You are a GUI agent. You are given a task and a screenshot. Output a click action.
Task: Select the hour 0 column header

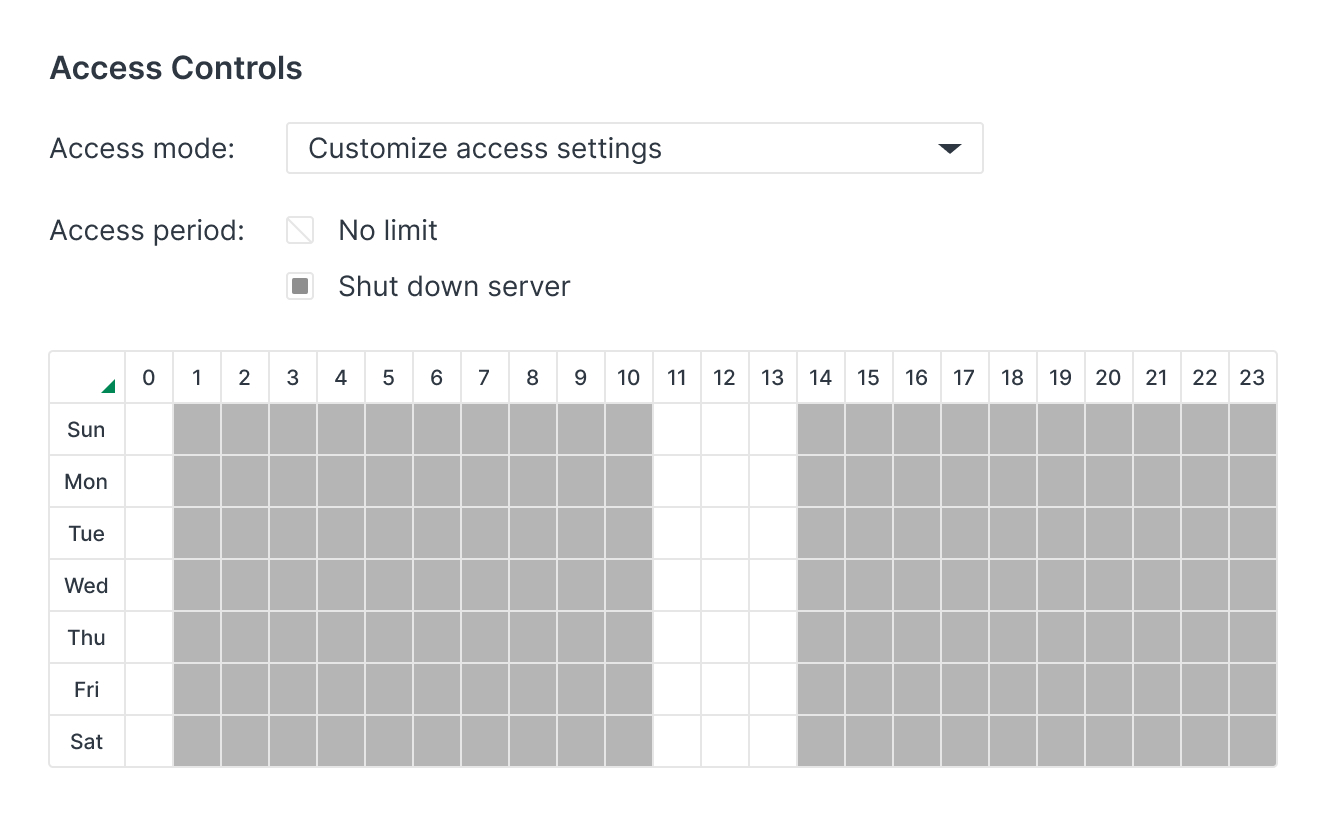(x=149, y=378)
